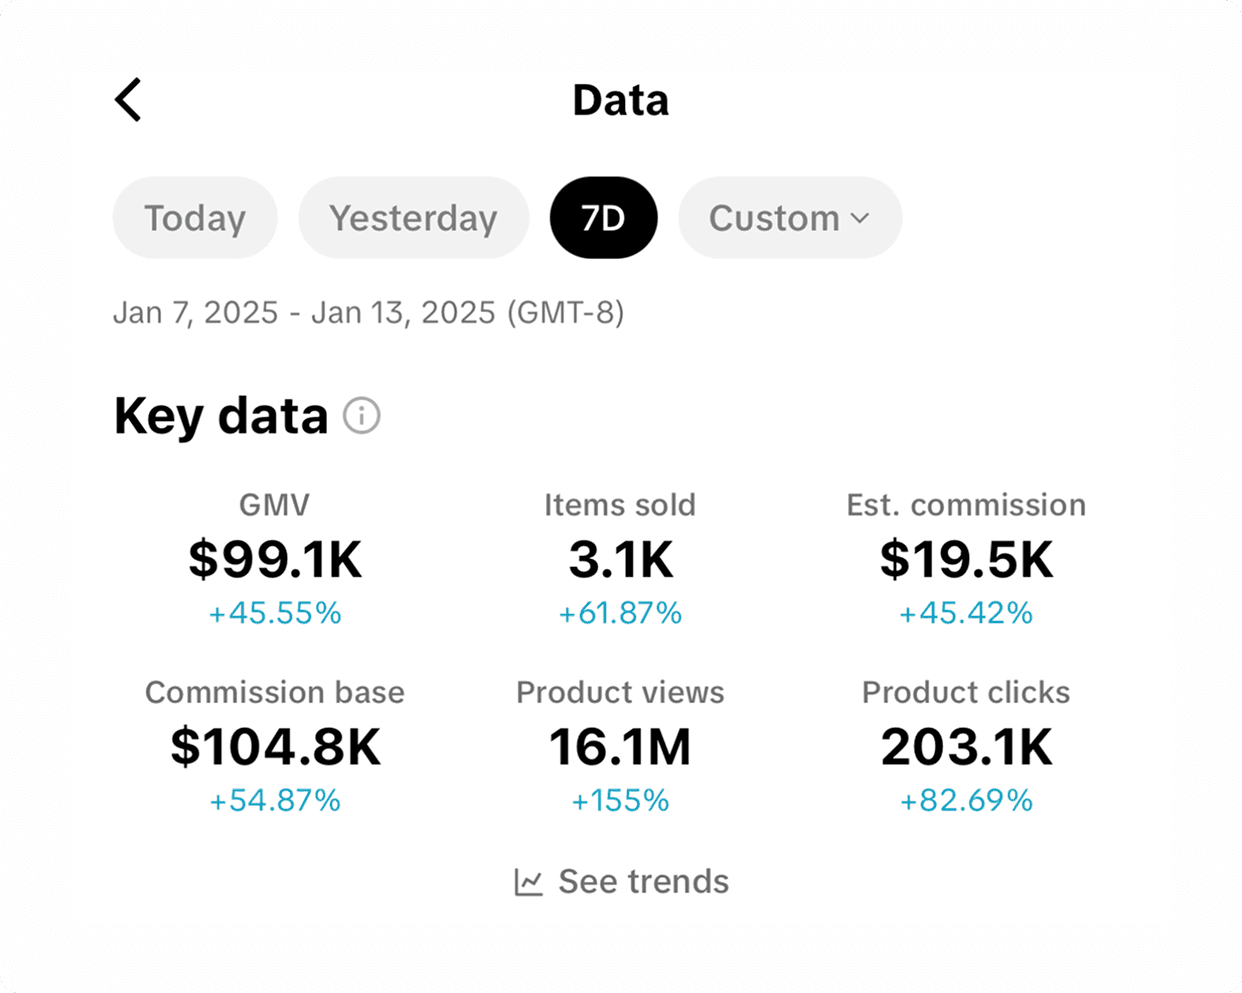Tap the Product clicks 203.1K metric
1242x993 pixels.
(966, 746)
